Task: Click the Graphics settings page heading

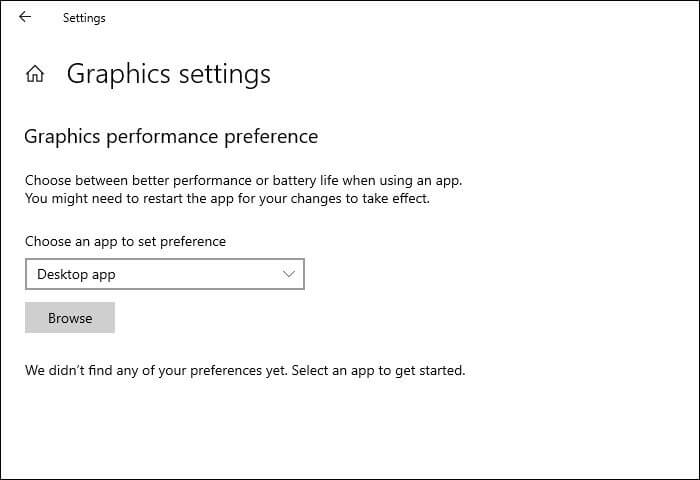Action: [168, 74]
